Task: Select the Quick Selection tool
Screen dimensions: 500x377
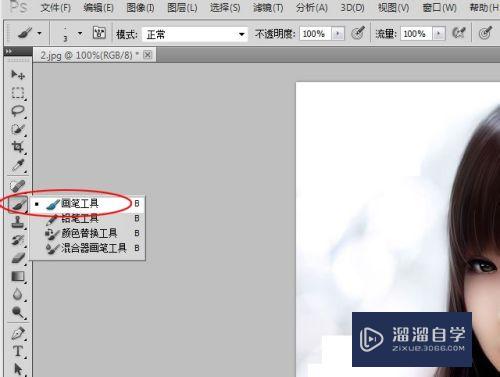Action: click(x=18, y=129)
